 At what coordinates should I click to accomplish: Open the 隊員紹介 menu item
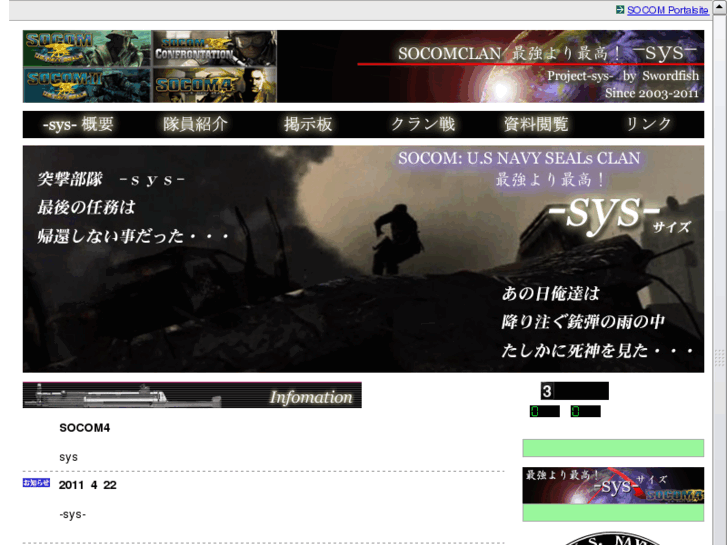click(195, 124)
